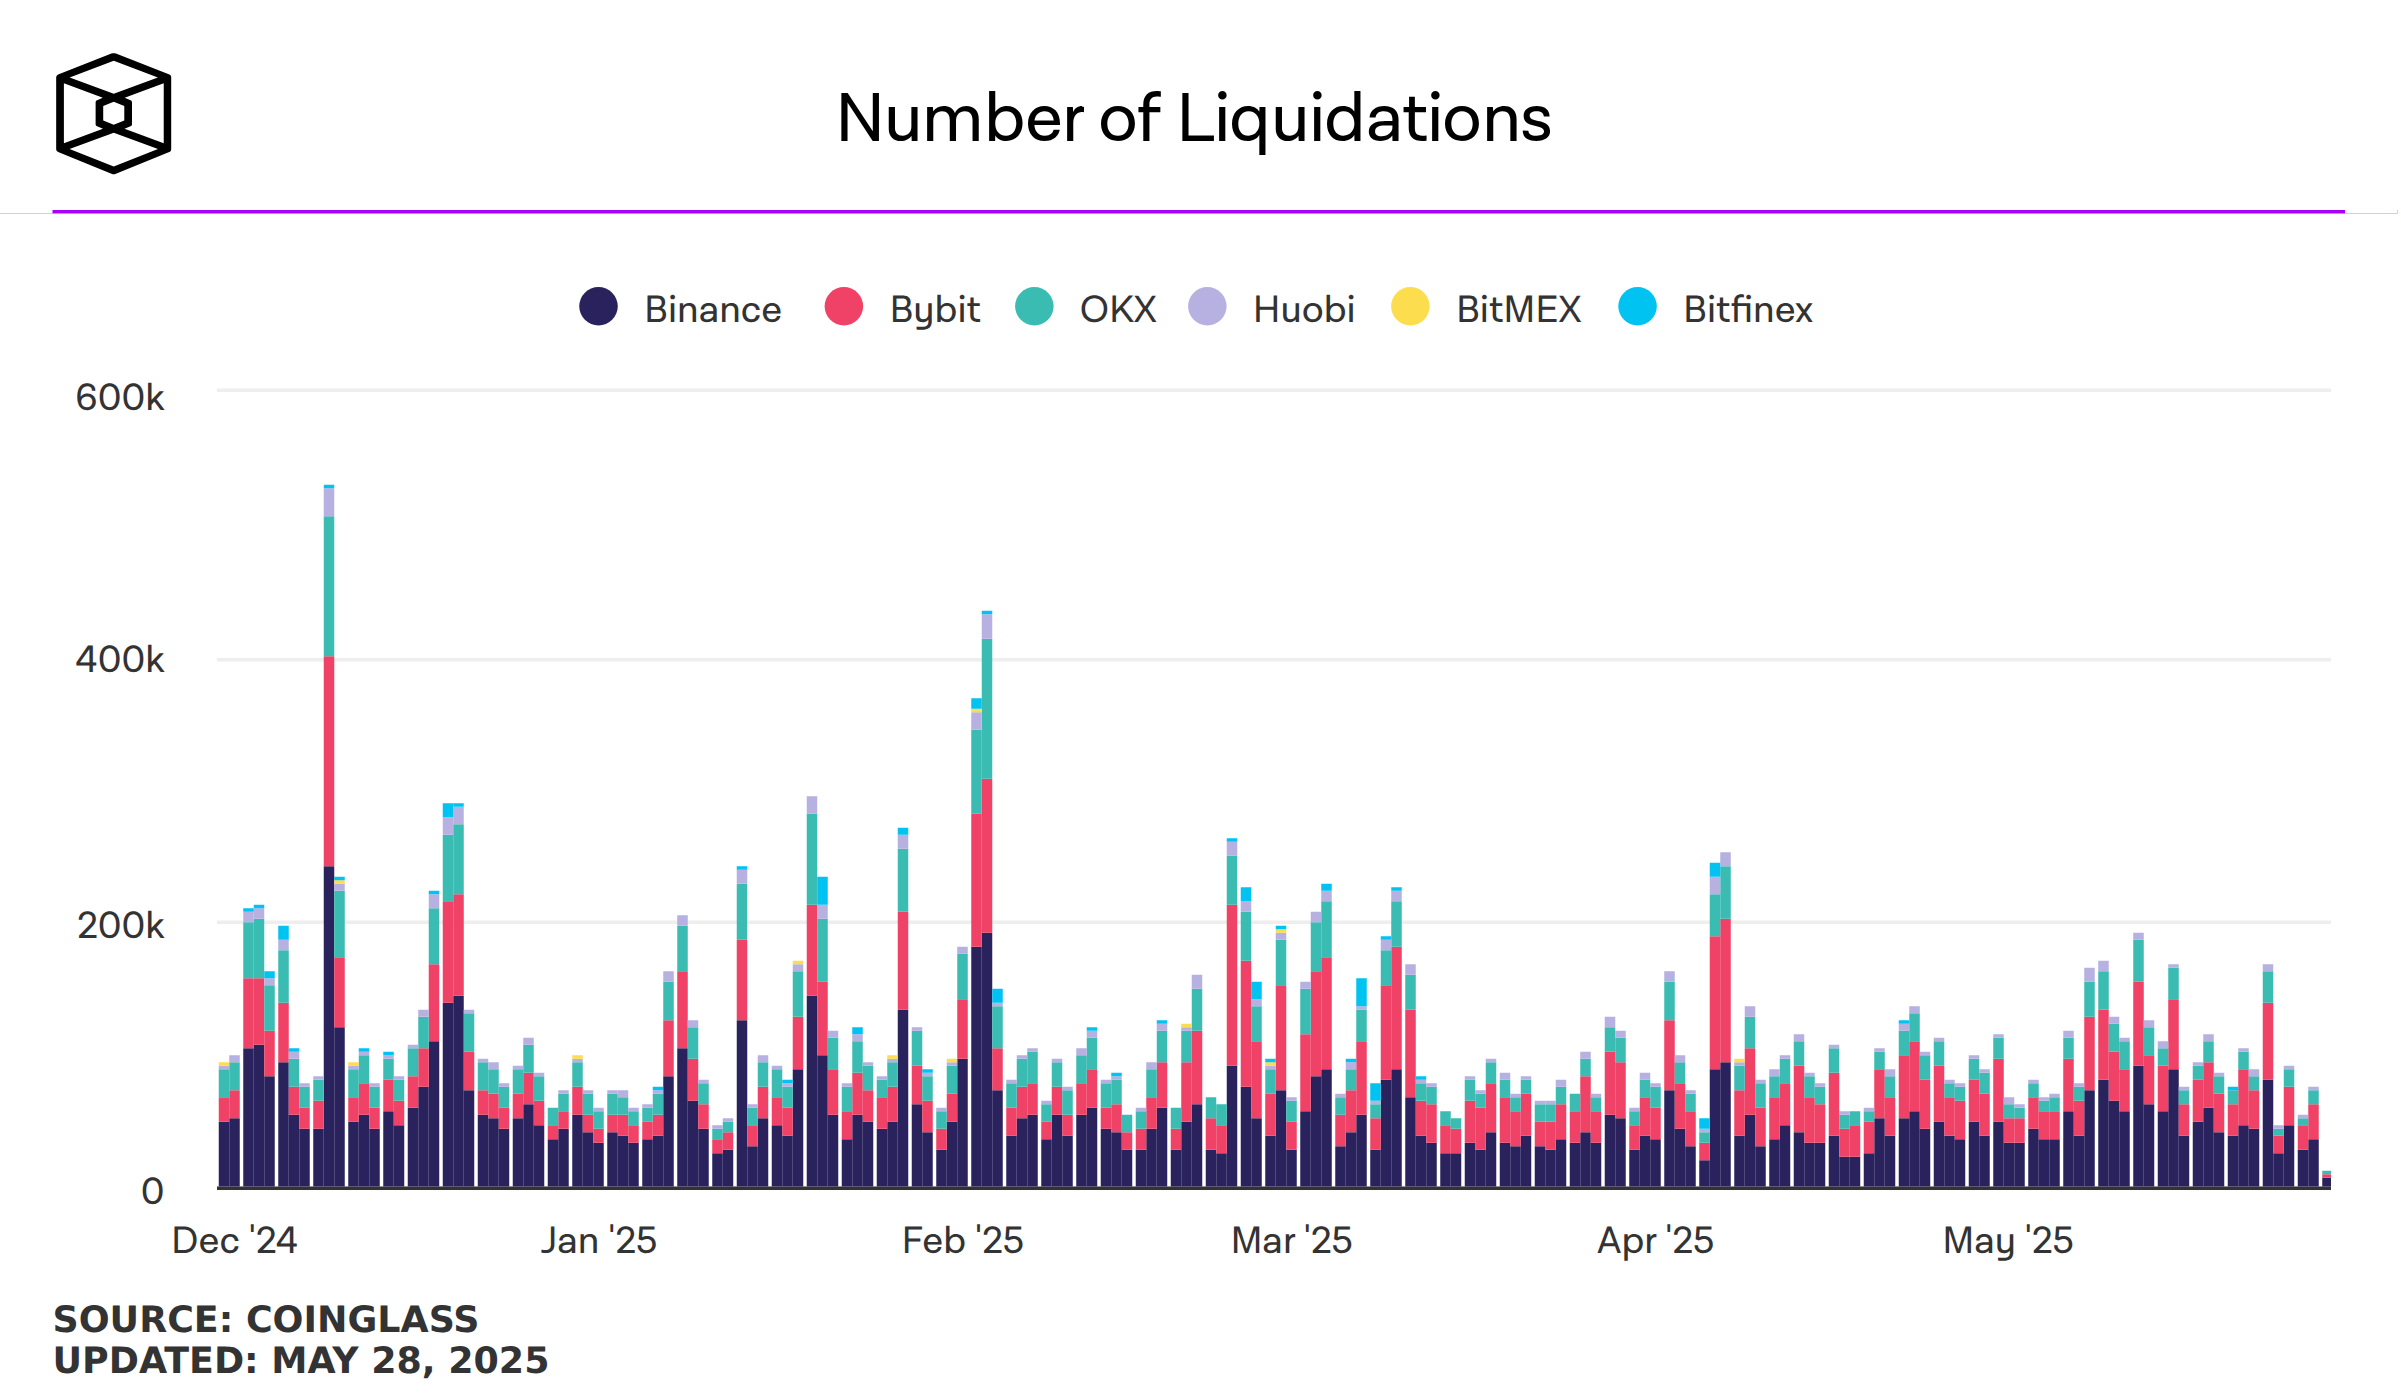Toggle Binance series via dark navy legend dot
Screen dimensions: 2401x1400
pyautogui.click(x=598, y=307)
